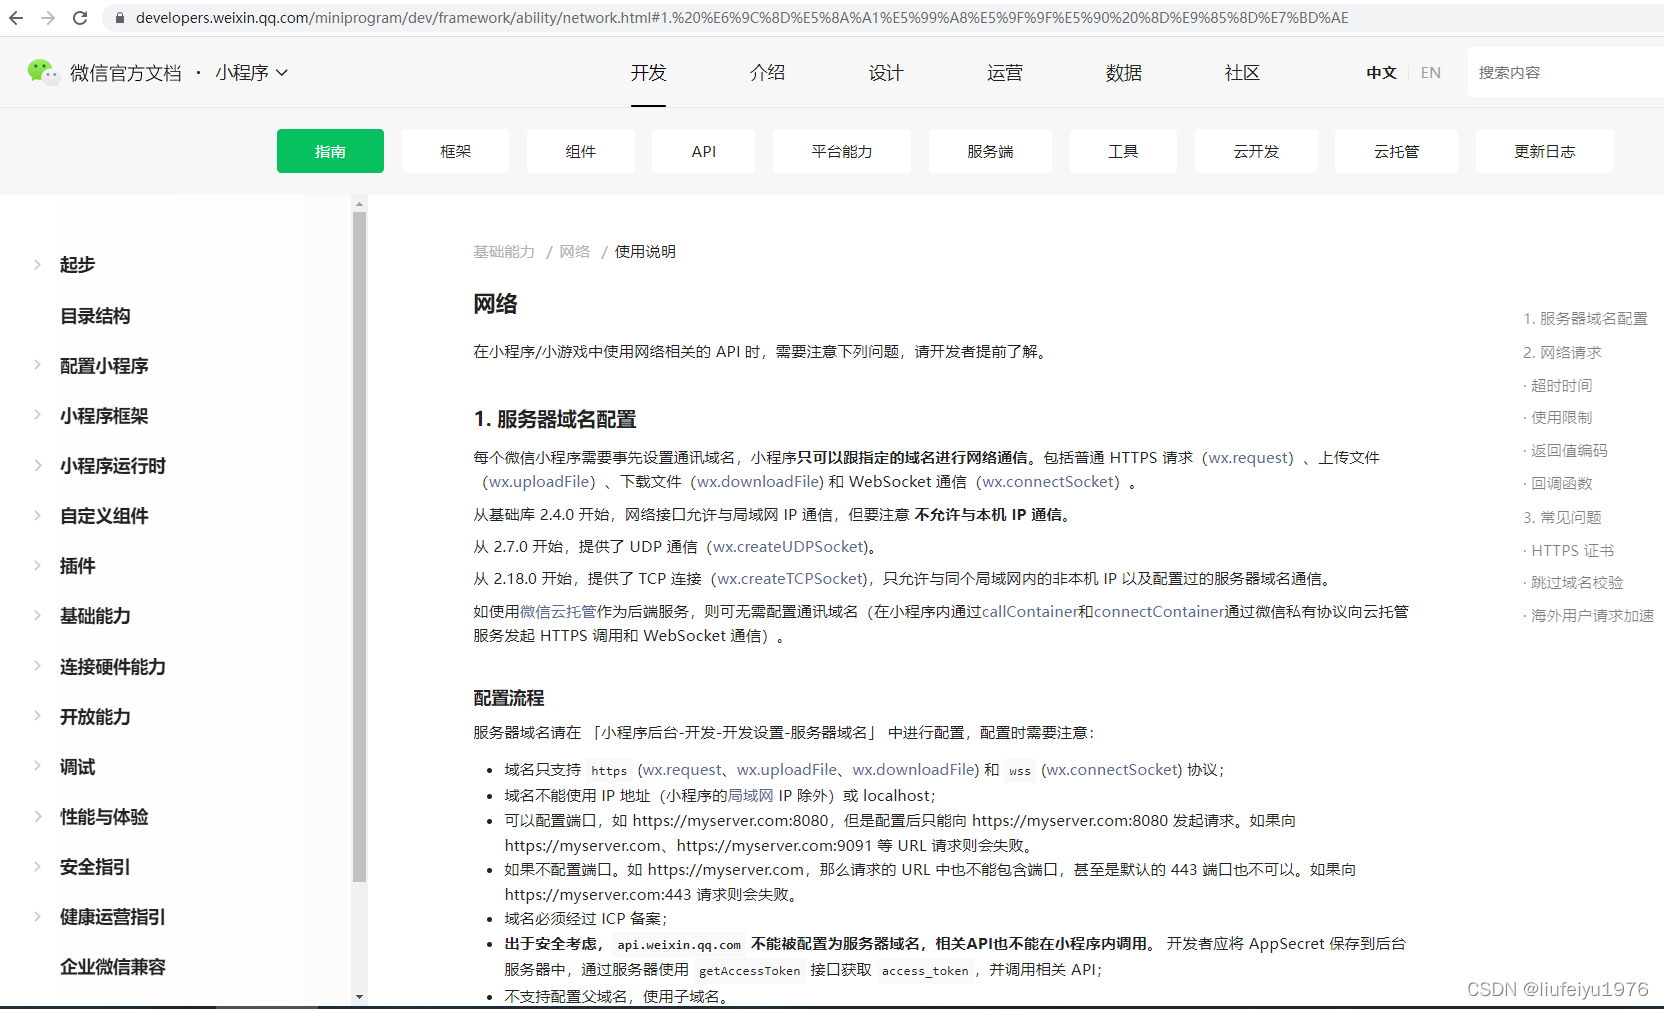Image resolution: width=1664 pixels, height=1009 pixels.
Task: Jump to 常见问题 in page outline
Action: 1562,518
